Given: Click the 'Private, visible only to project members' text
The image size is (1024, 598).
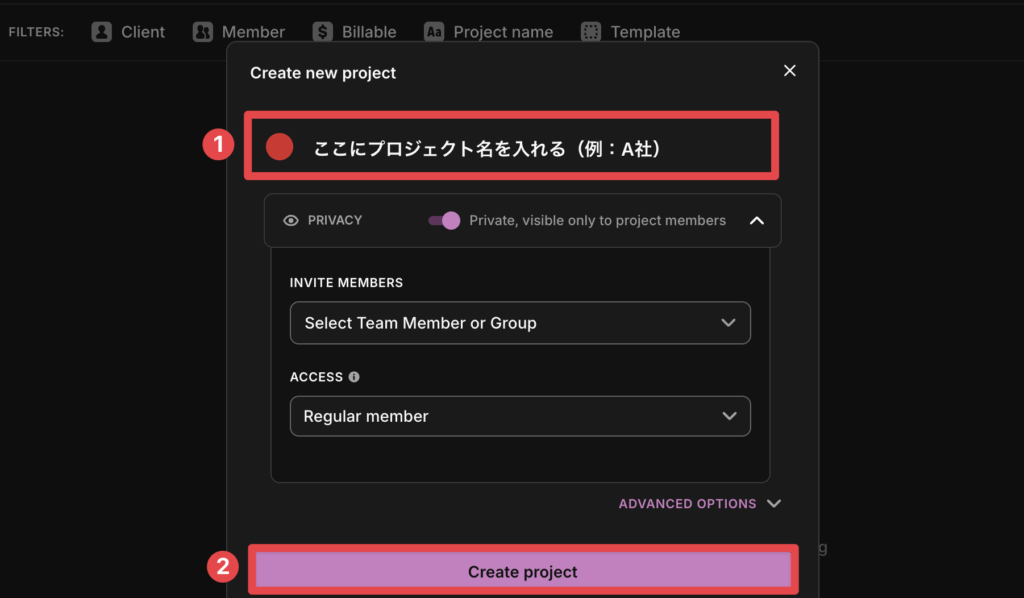Looking at the screenshot, I should point(597,220).
